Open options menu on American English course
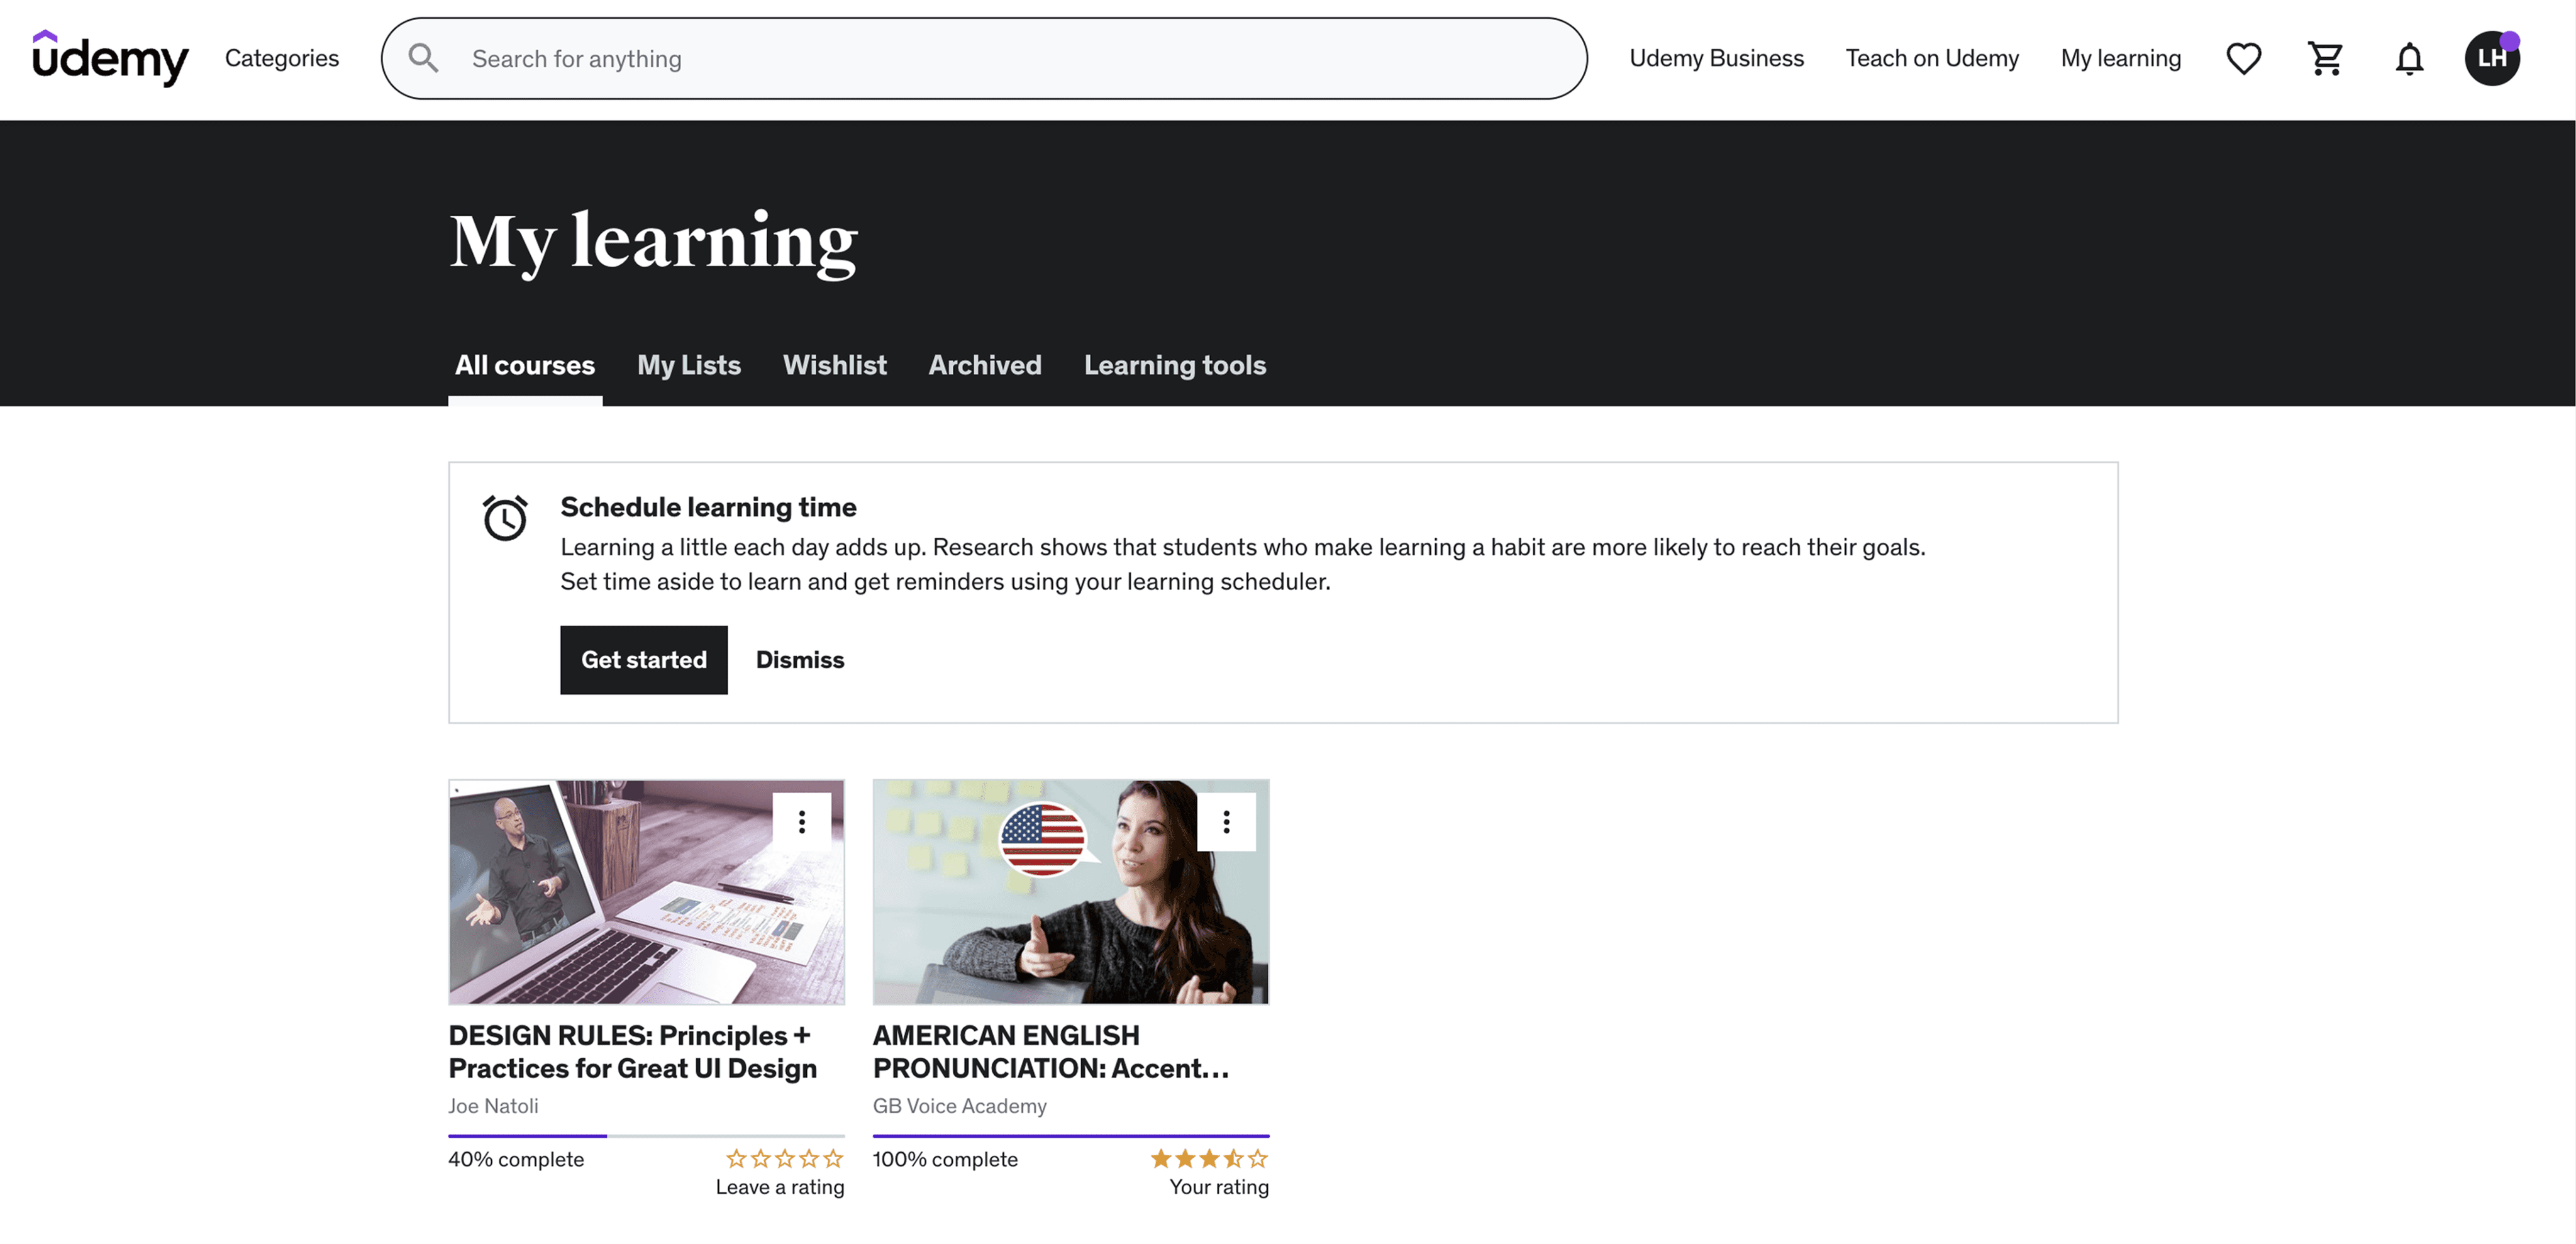The width and height of the screenshot is (2576, 1244). [1226, 822]
